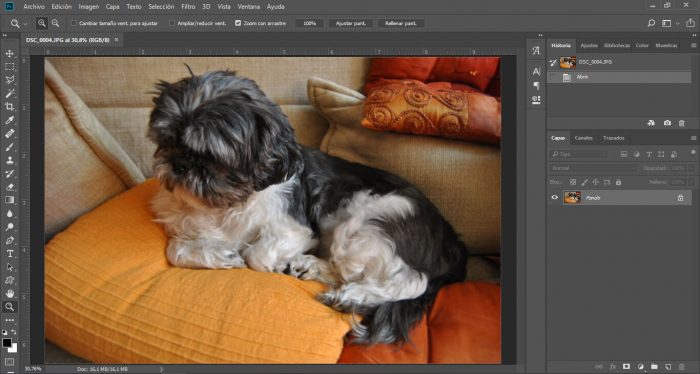This screenshot has width=700, height=374.
Task: Open the Character panel icon
Action: point(536,71)
